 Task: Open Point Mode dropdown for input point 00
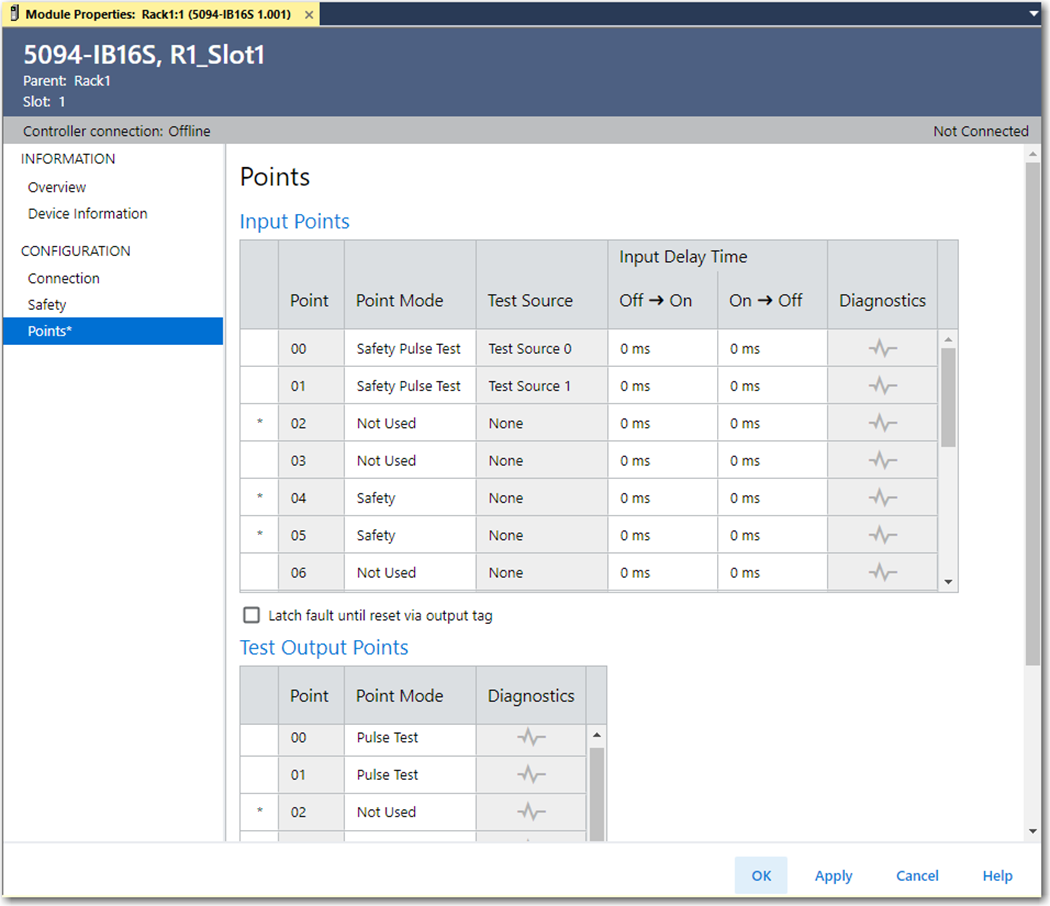coord(409,349)
